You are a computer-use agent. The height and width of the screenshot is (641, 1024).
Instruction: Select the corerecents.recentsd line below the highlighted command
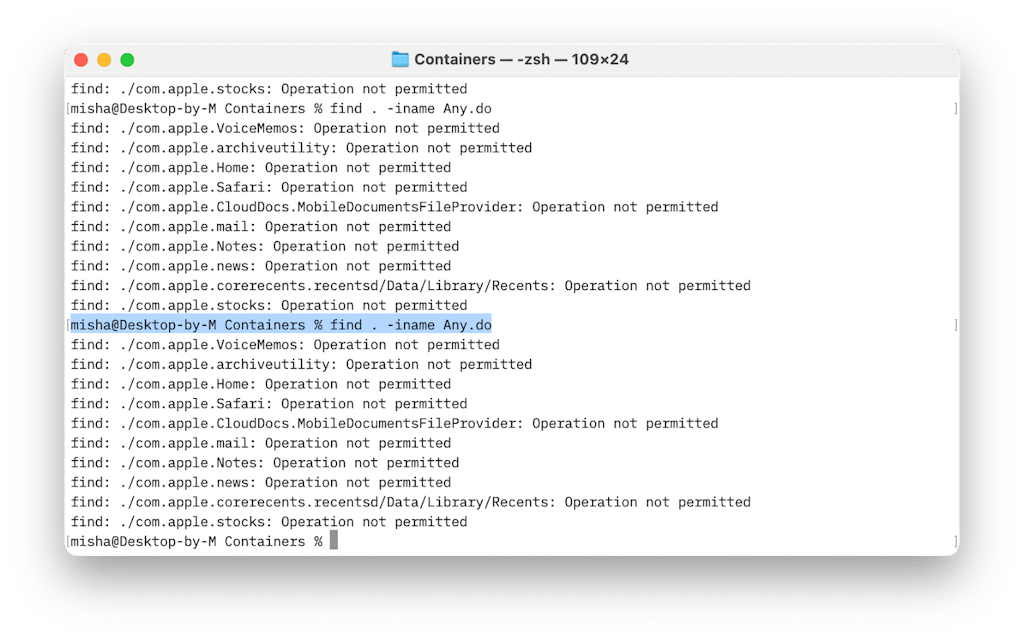(x=410, y=502)
